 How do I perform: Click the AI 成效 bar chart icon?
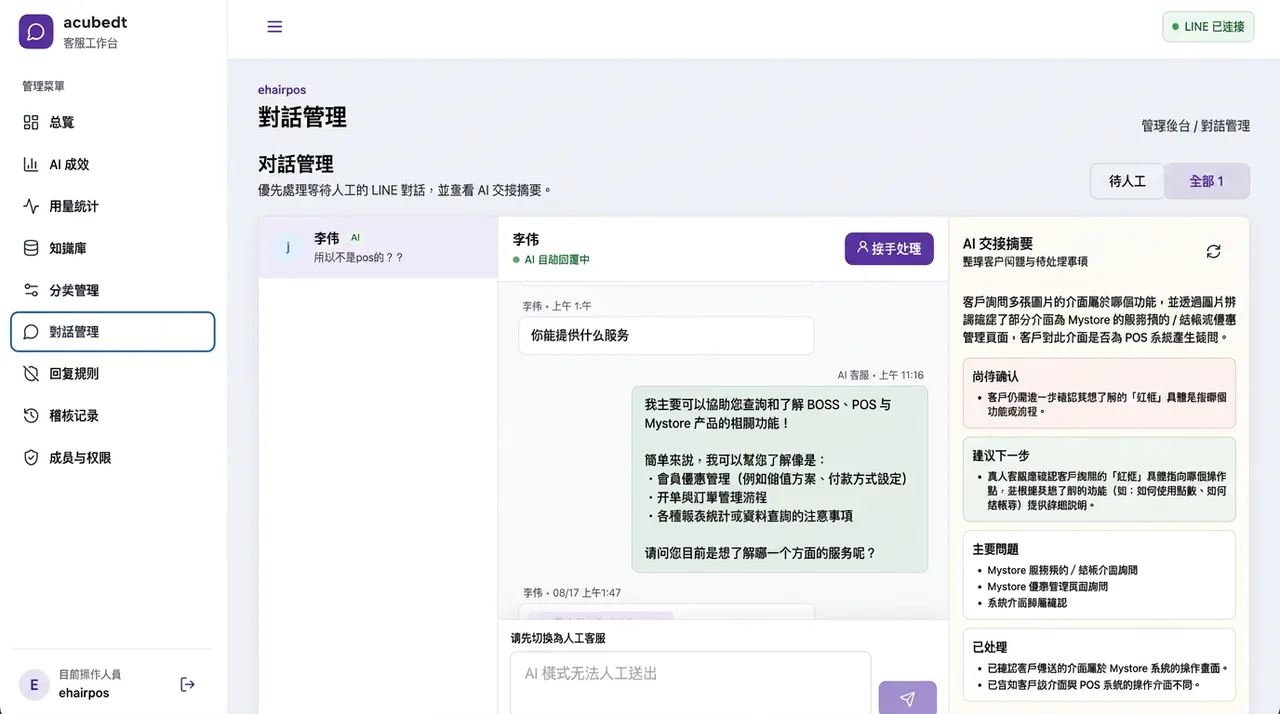click(31, 164)
